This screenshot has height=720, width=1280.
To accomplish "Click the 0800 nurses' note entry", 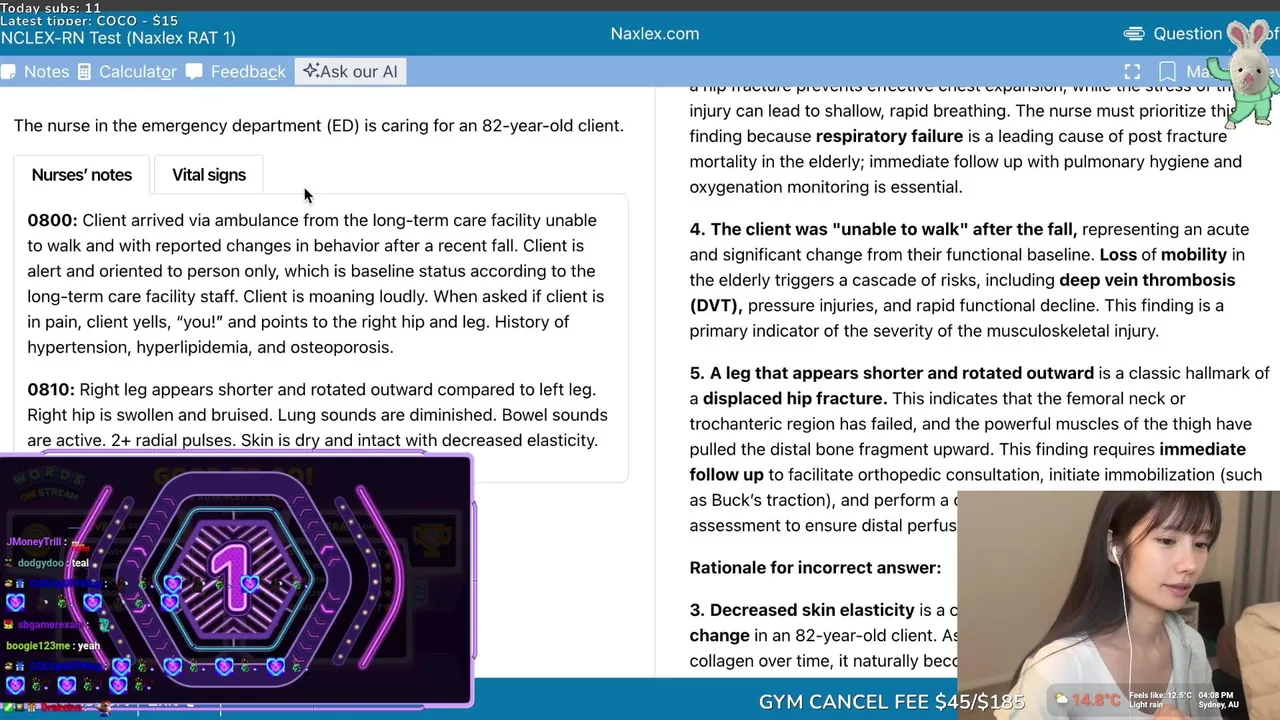I will click(x=316, y=284).
